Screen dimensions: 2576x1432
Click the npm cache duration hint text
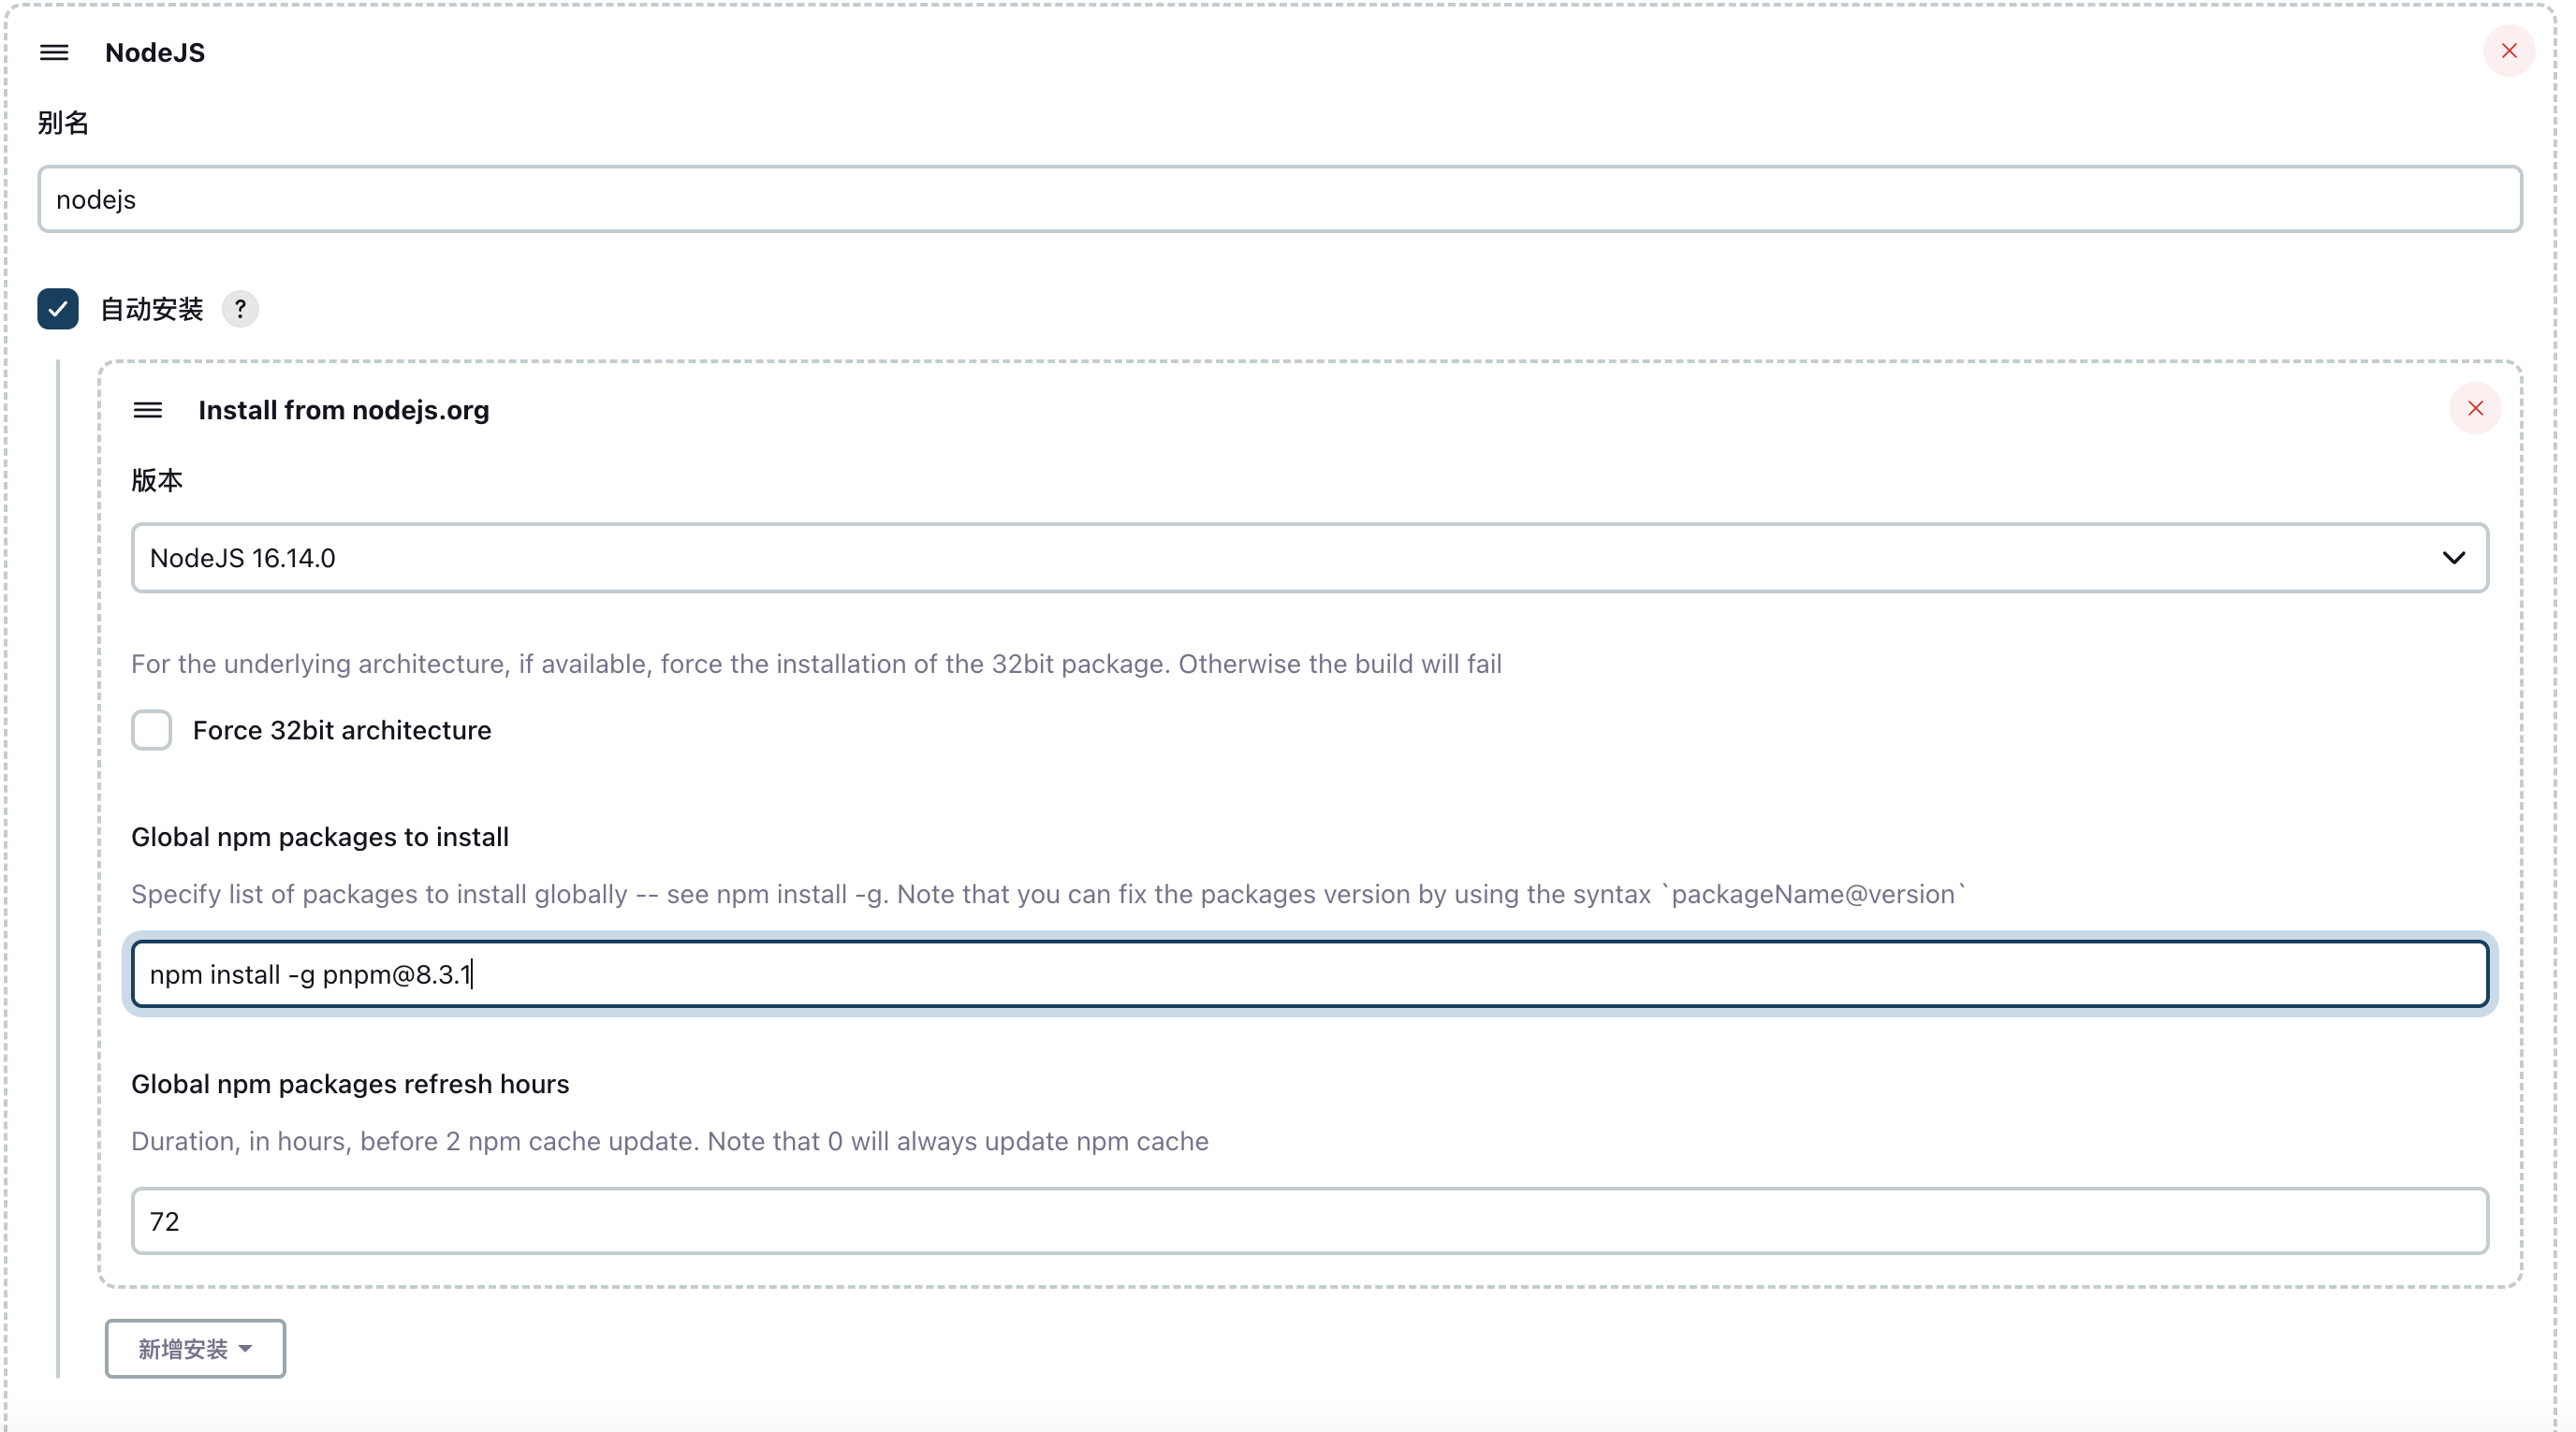click(670, 1141)
